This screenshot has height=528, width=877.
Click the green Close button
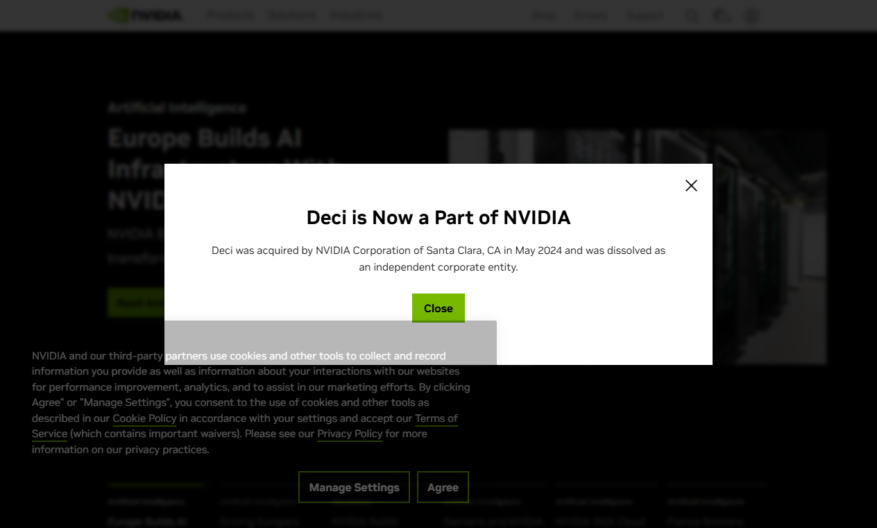point(438,308)
